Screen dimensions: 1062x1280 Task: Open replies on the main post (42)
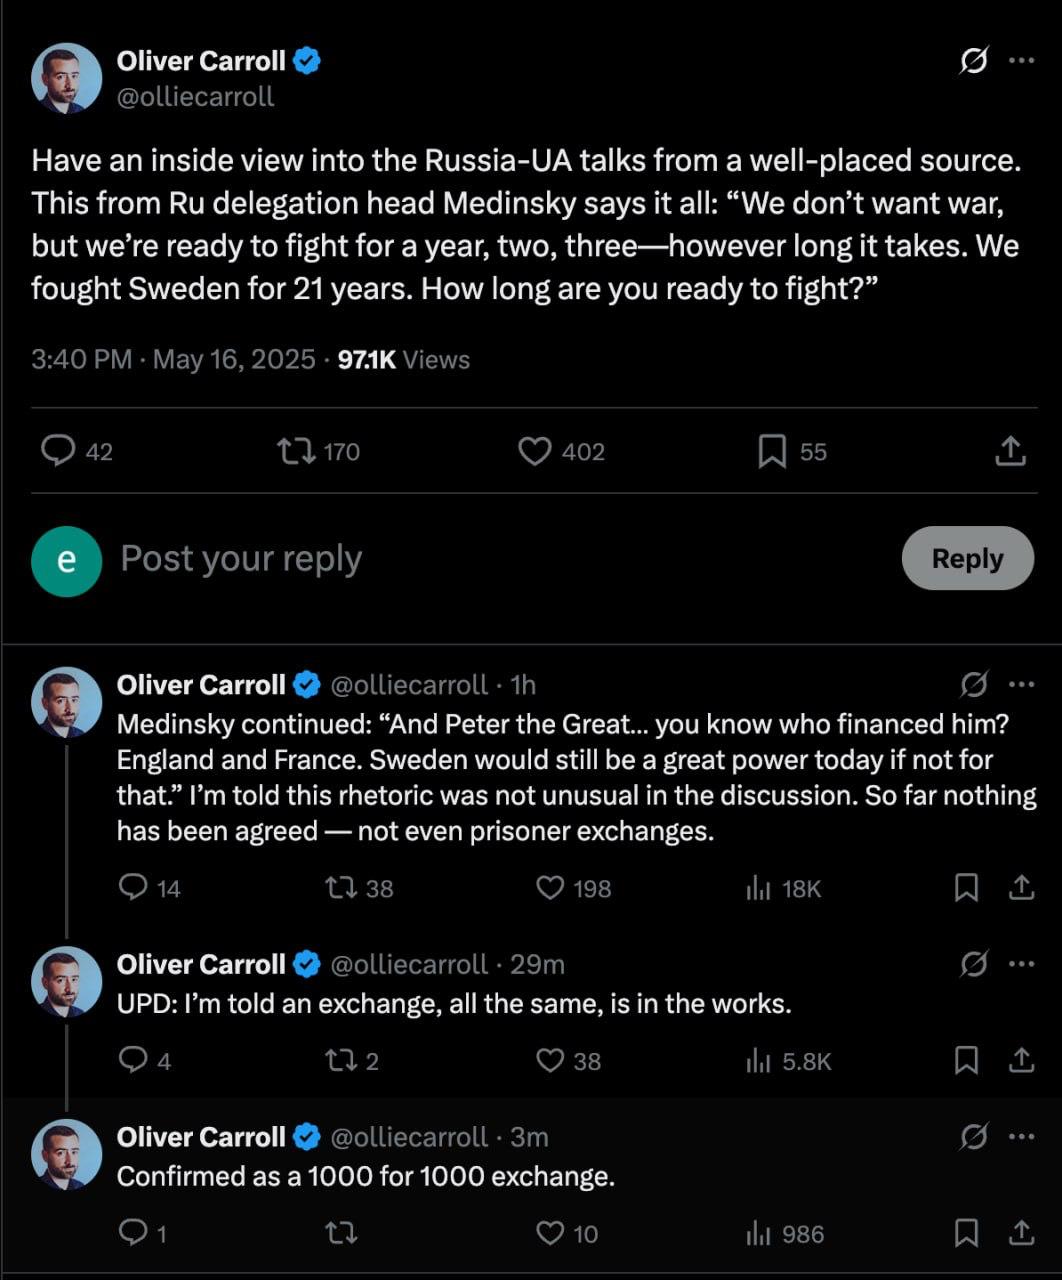pyautogui.click(x=58, y=452)
